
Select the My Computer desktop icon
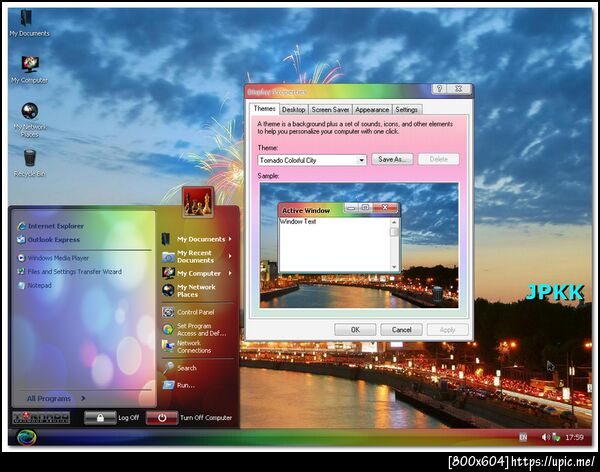click(x=29, y=70)
